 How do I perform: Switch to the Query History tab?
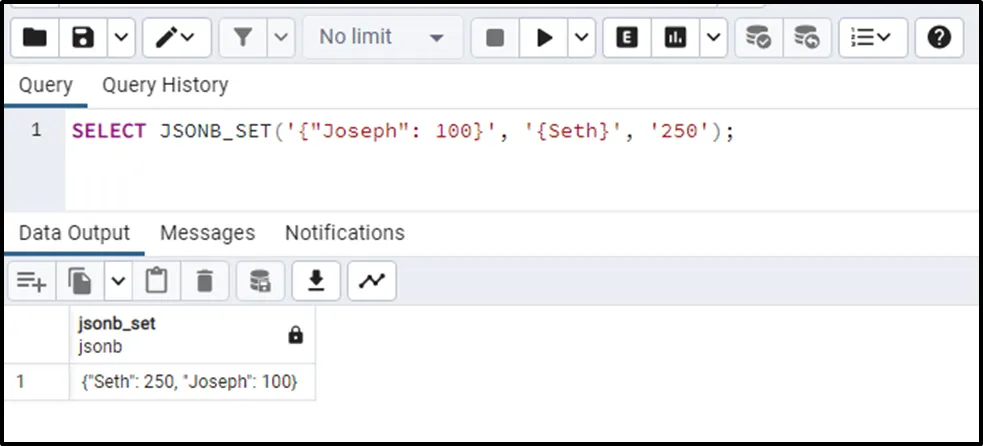[x=165, y=85]
